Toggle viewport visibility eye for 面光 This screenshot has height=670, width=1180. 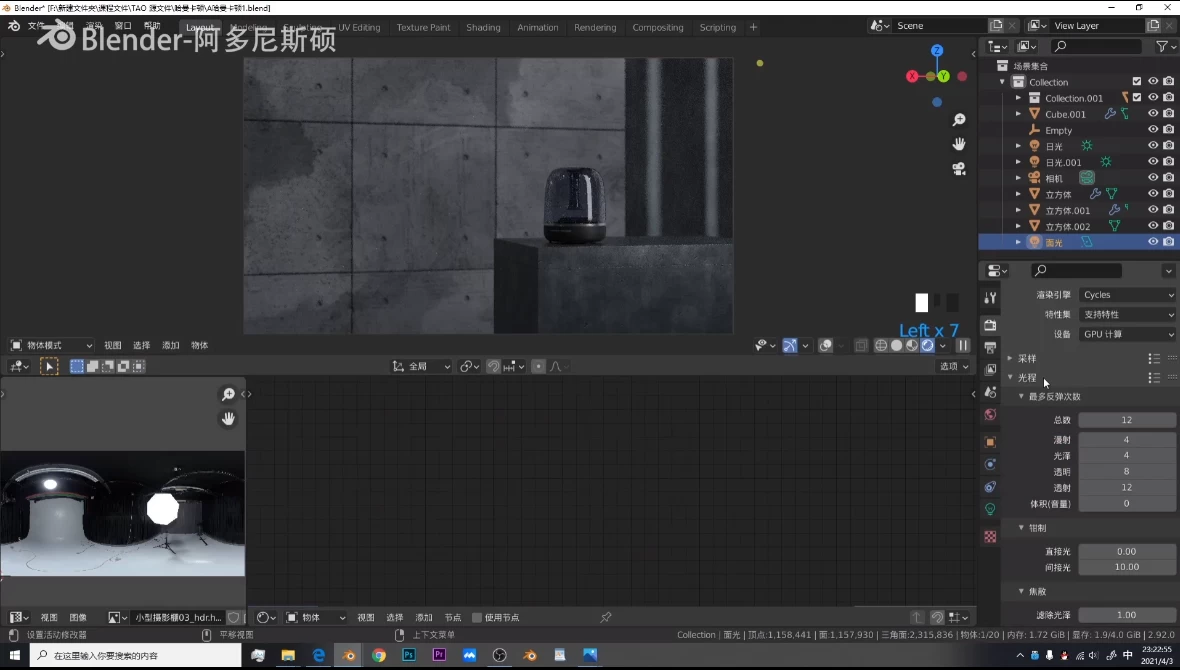[x=1152, y=241]
